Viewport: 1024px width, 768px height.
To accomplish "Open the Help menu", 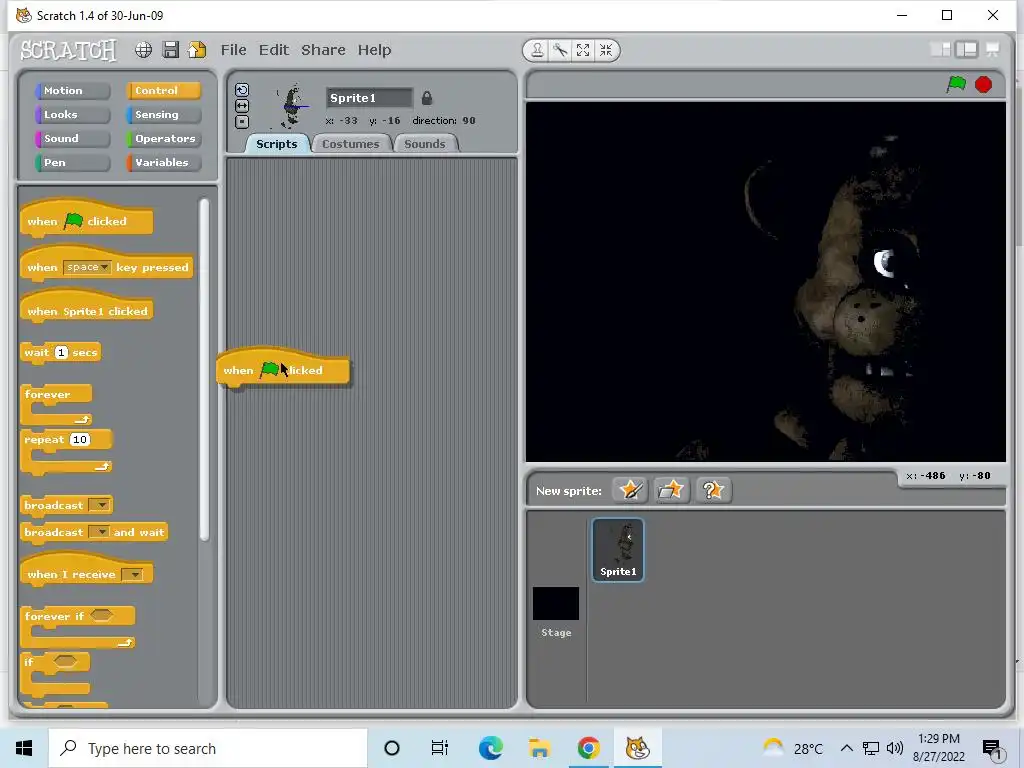I will (374, 50).
